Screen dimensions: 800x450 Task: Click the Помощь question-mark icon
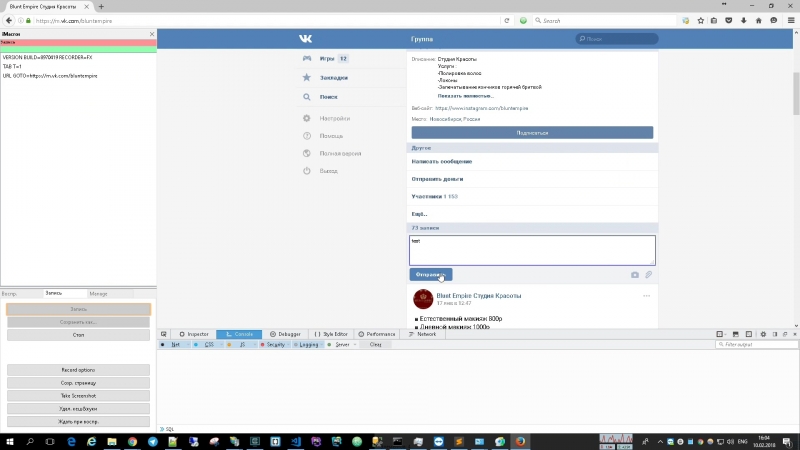(x=307, y=136)
